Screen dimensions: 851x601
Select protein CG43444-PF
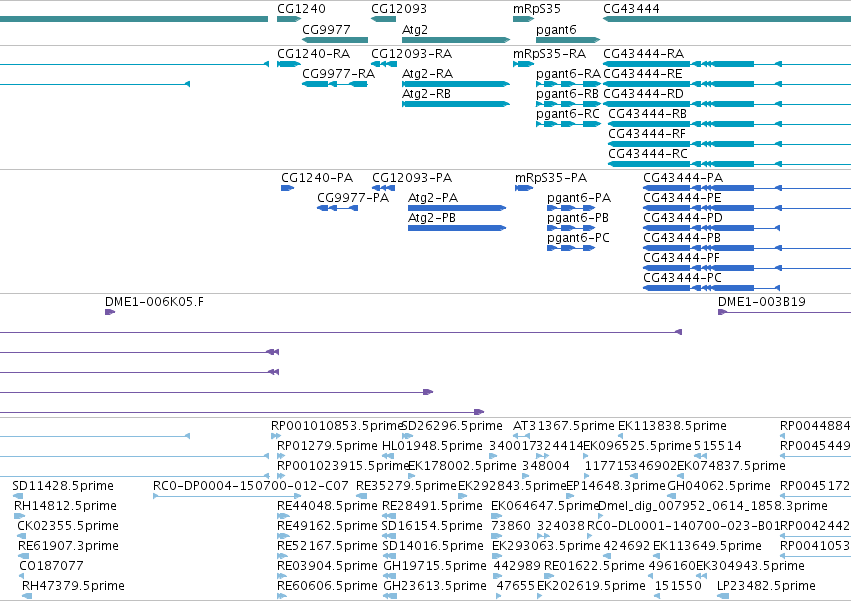click(681, 258)
